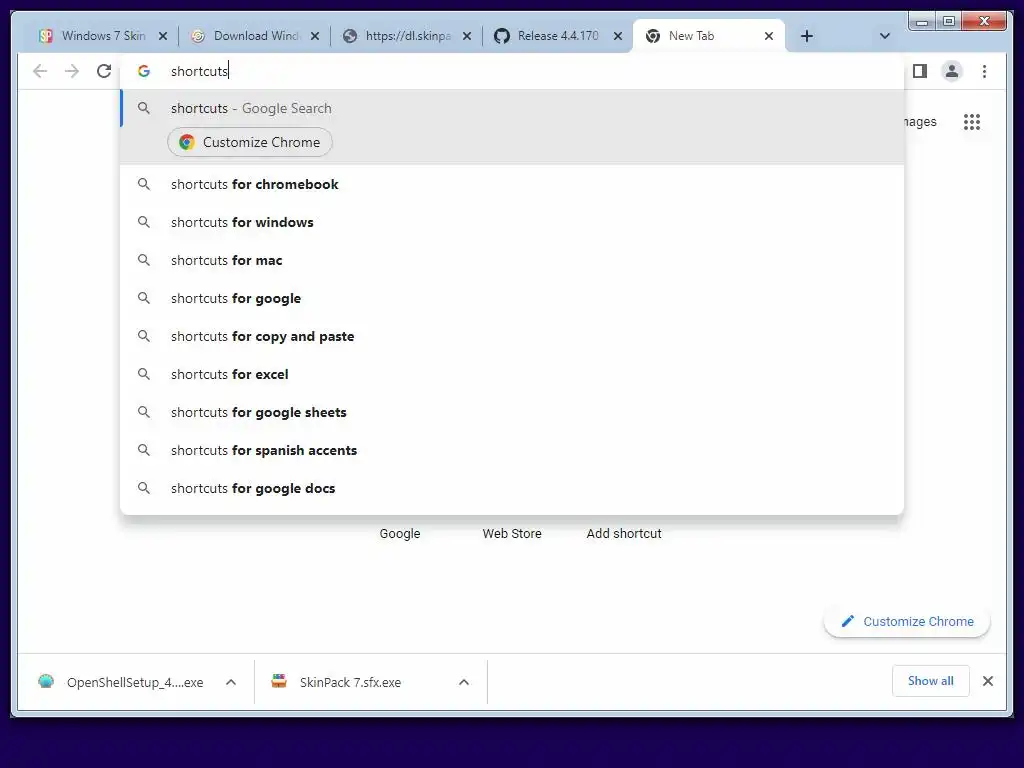Open the SkinPack 7.sfx.exe download
This screenshot has width=1024, height=768.
pyautogui.click(x=351, y=682)
